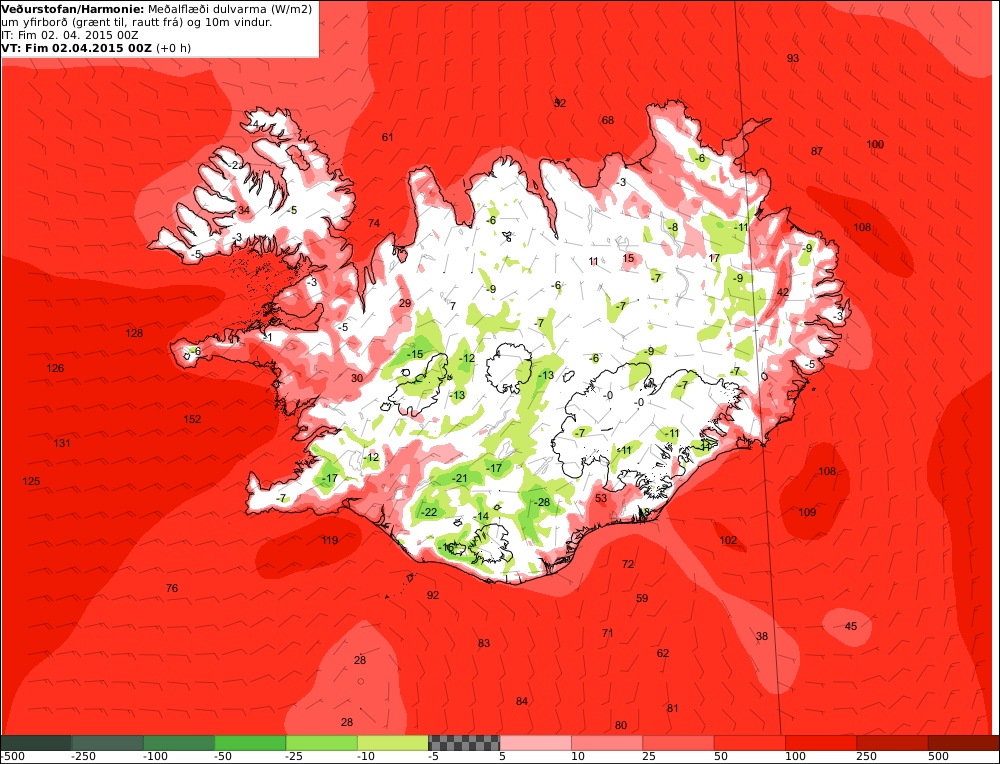Click the value 109 in the southeast sea
Viewport: 1000px width, 764px height.
[x=807, y=512]
